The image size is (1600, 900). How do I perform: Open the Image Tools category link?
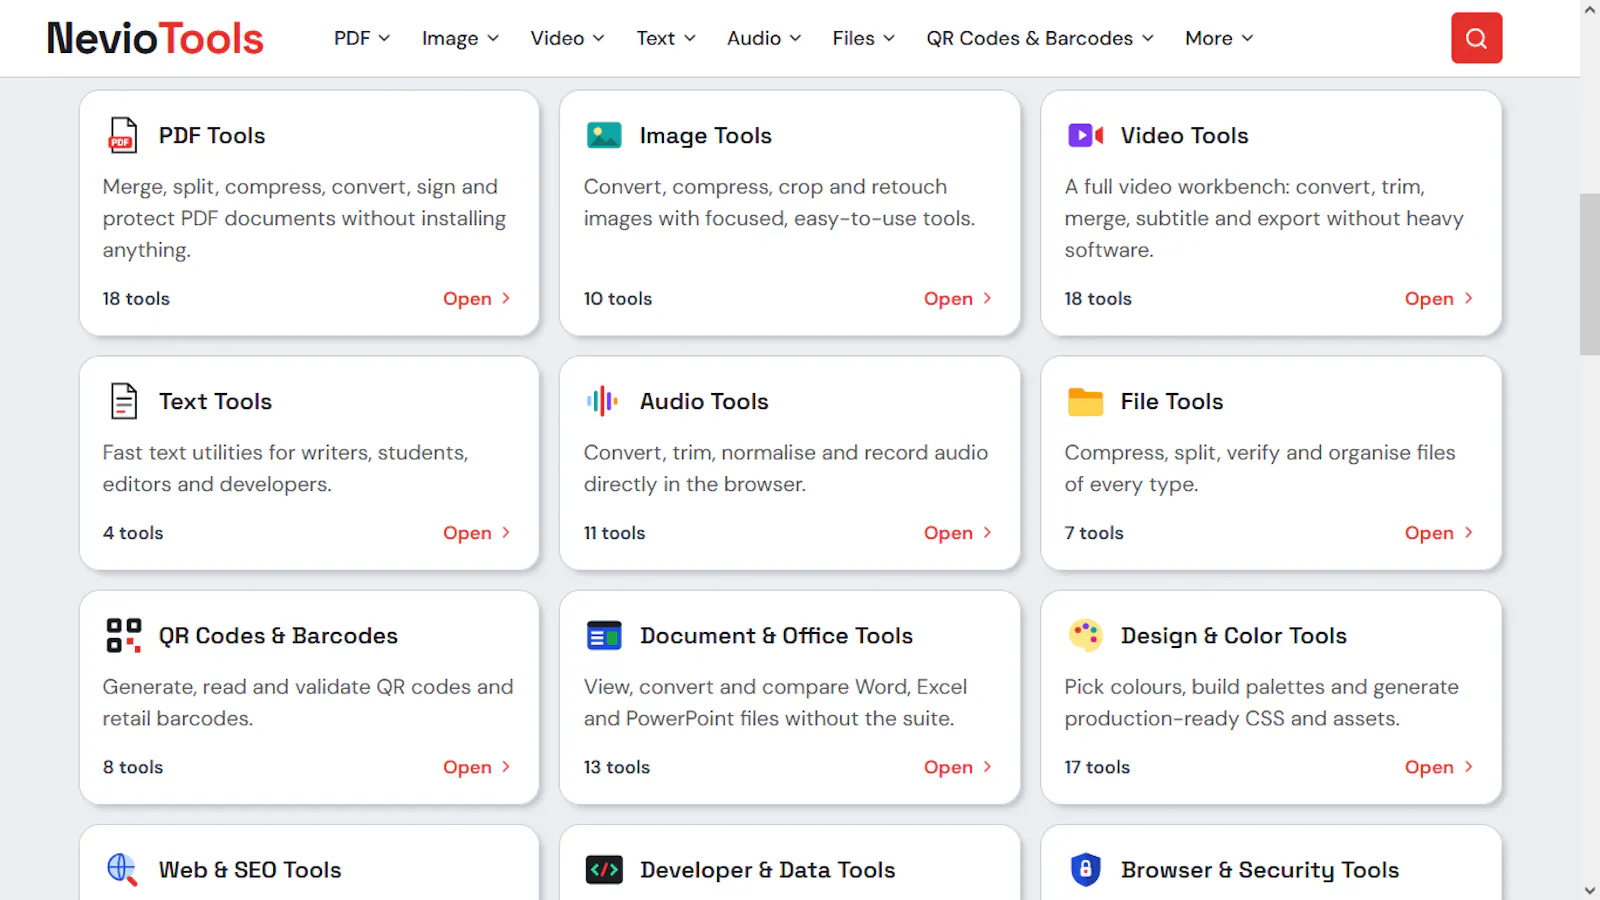pyautogui.click(x=958, y=298)
